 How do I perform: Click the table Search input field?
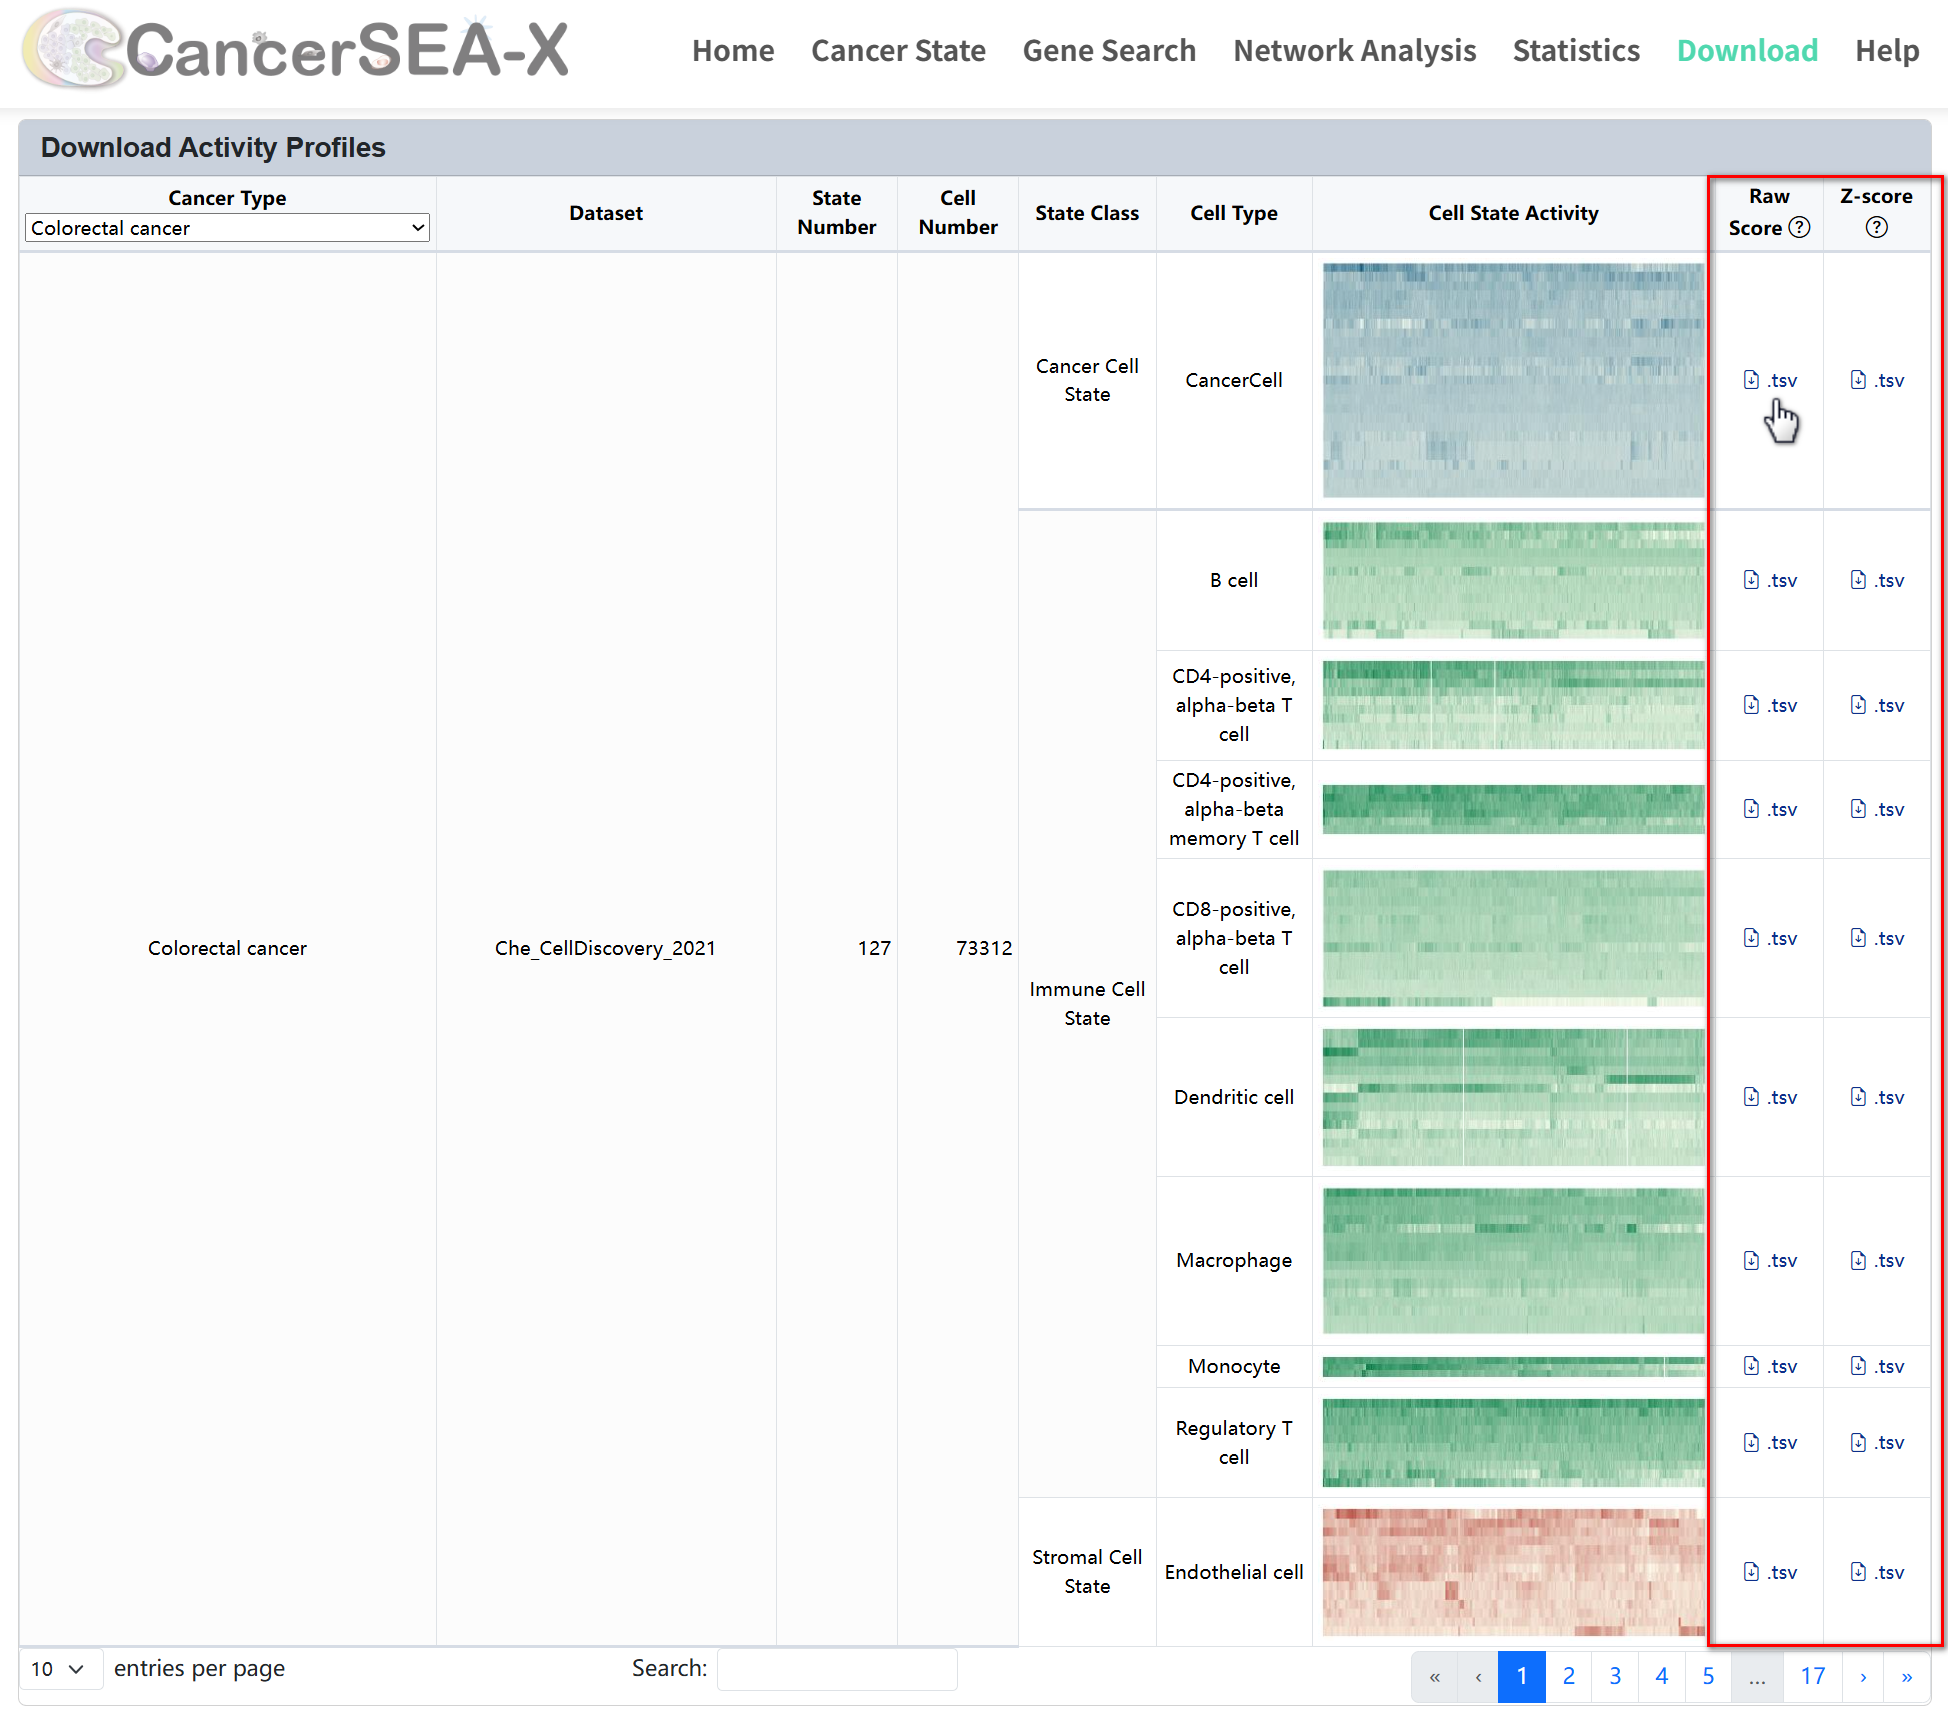(837, 1669)
